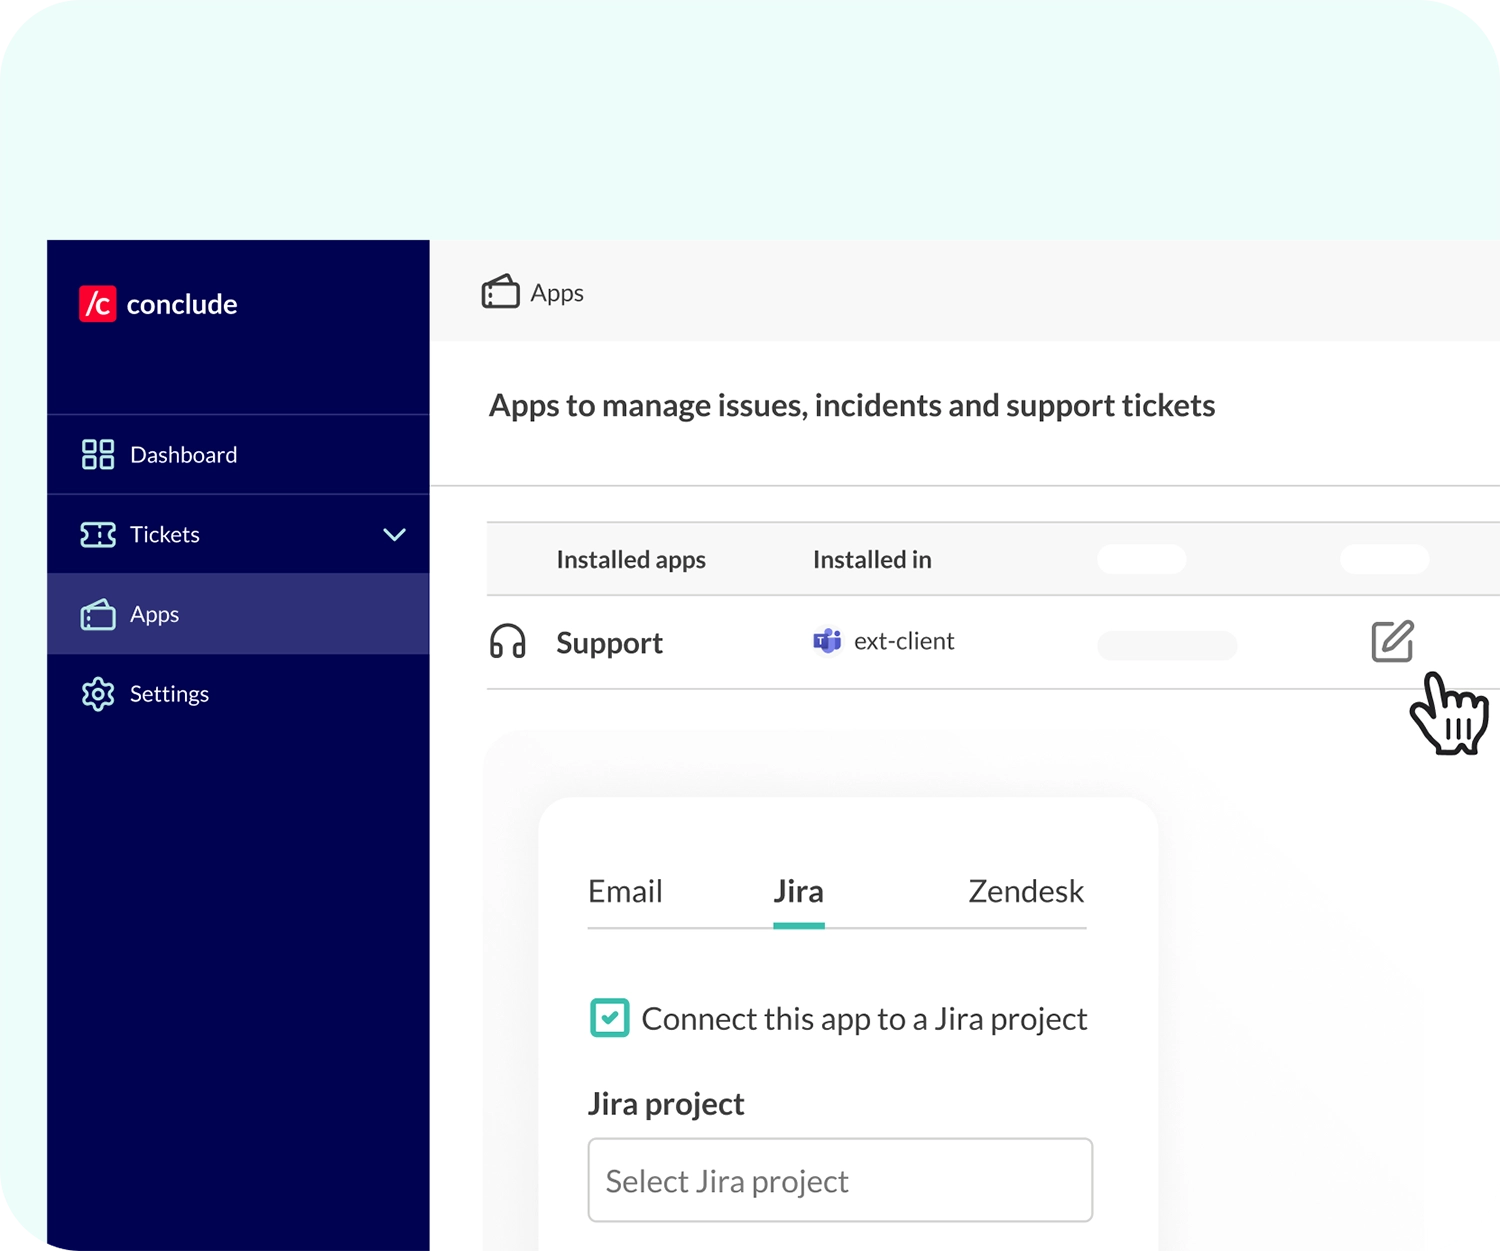1500x1251 pixels.
Task: Click the Installed apps column header
Action: tap(631, 559)
